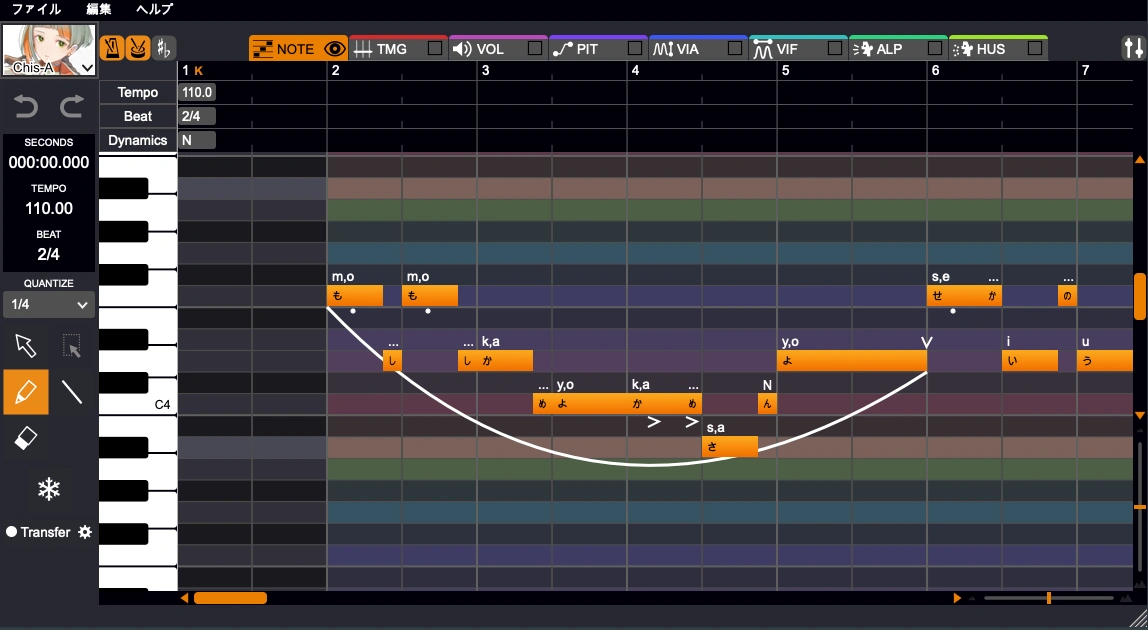Select the ん note labeled N

[767, 404]
